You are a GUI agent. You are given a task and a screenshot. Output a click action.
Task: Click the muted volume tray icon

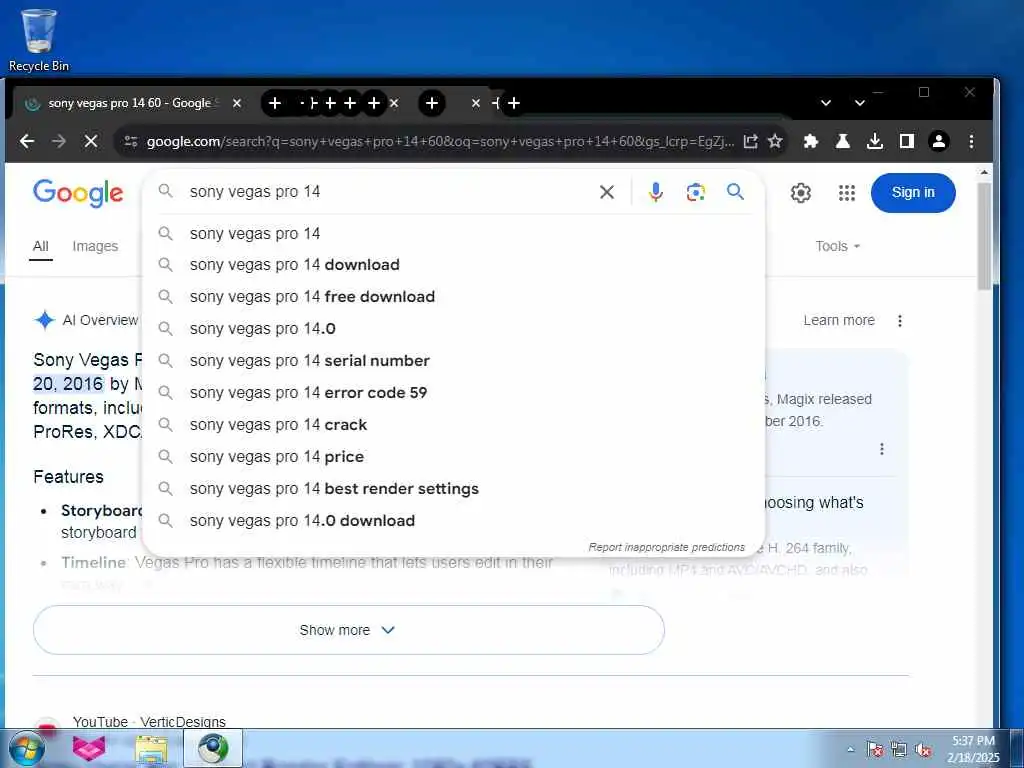click(x=923, y=749)
